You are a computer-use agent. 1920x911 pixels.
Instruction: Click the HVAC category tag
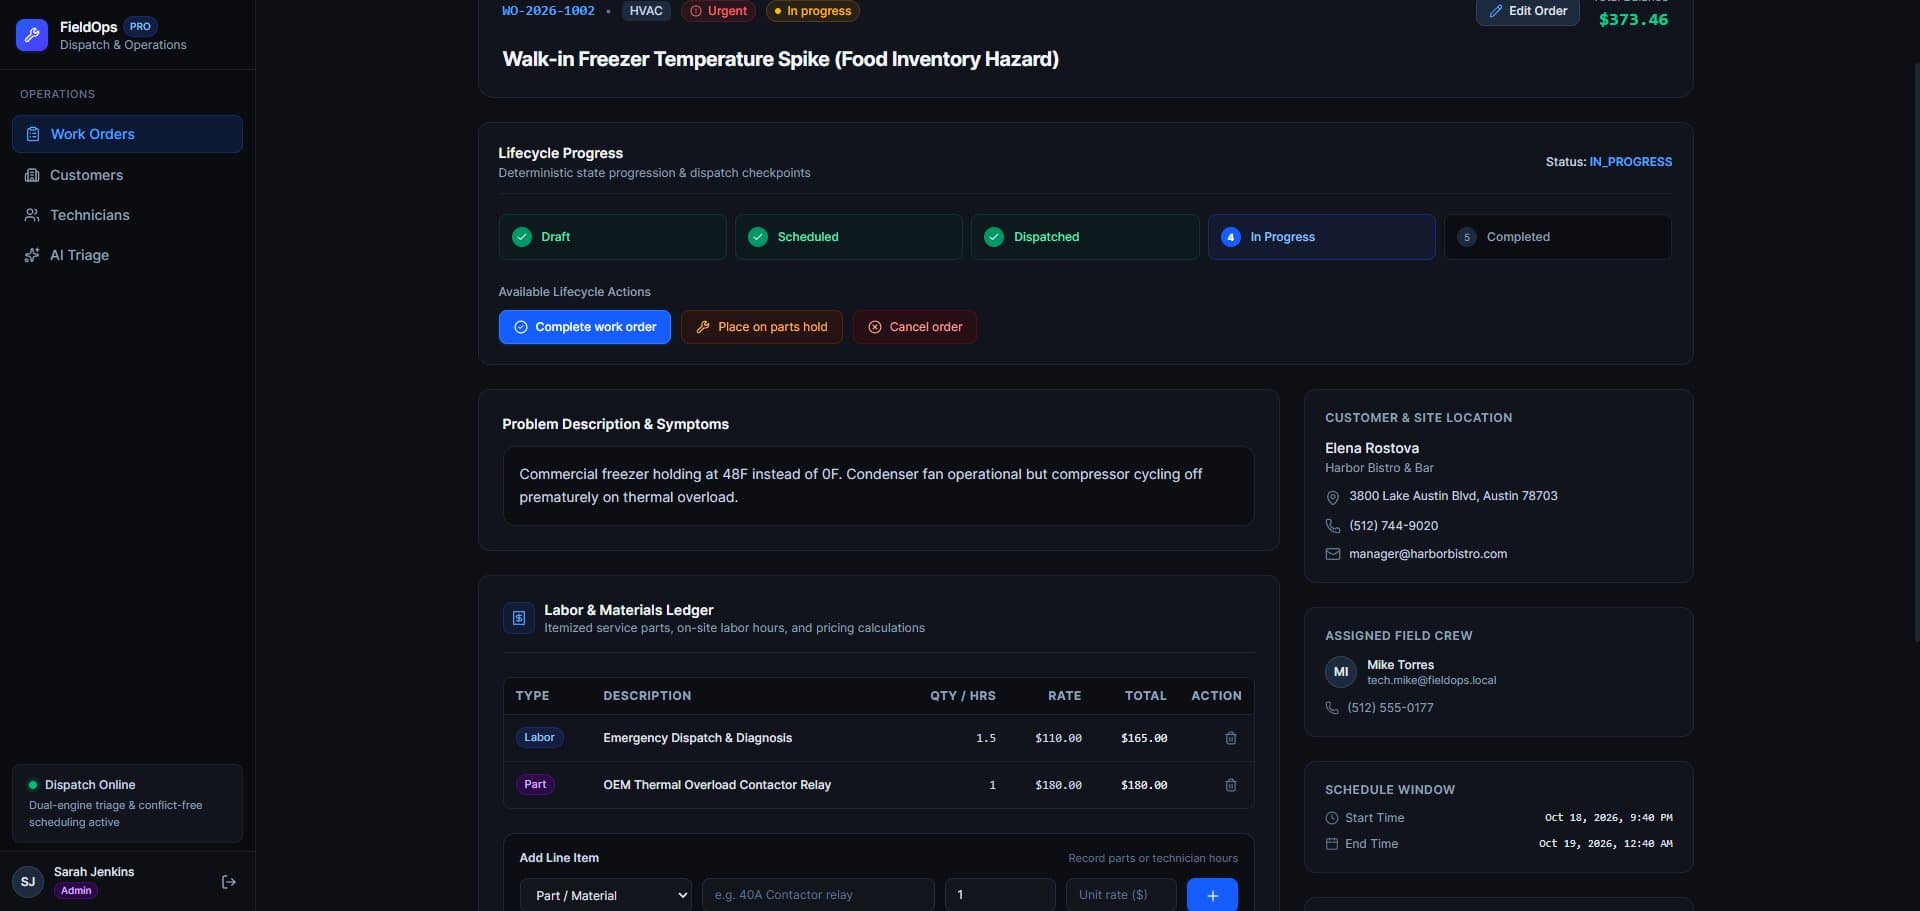tap(646, 11)
